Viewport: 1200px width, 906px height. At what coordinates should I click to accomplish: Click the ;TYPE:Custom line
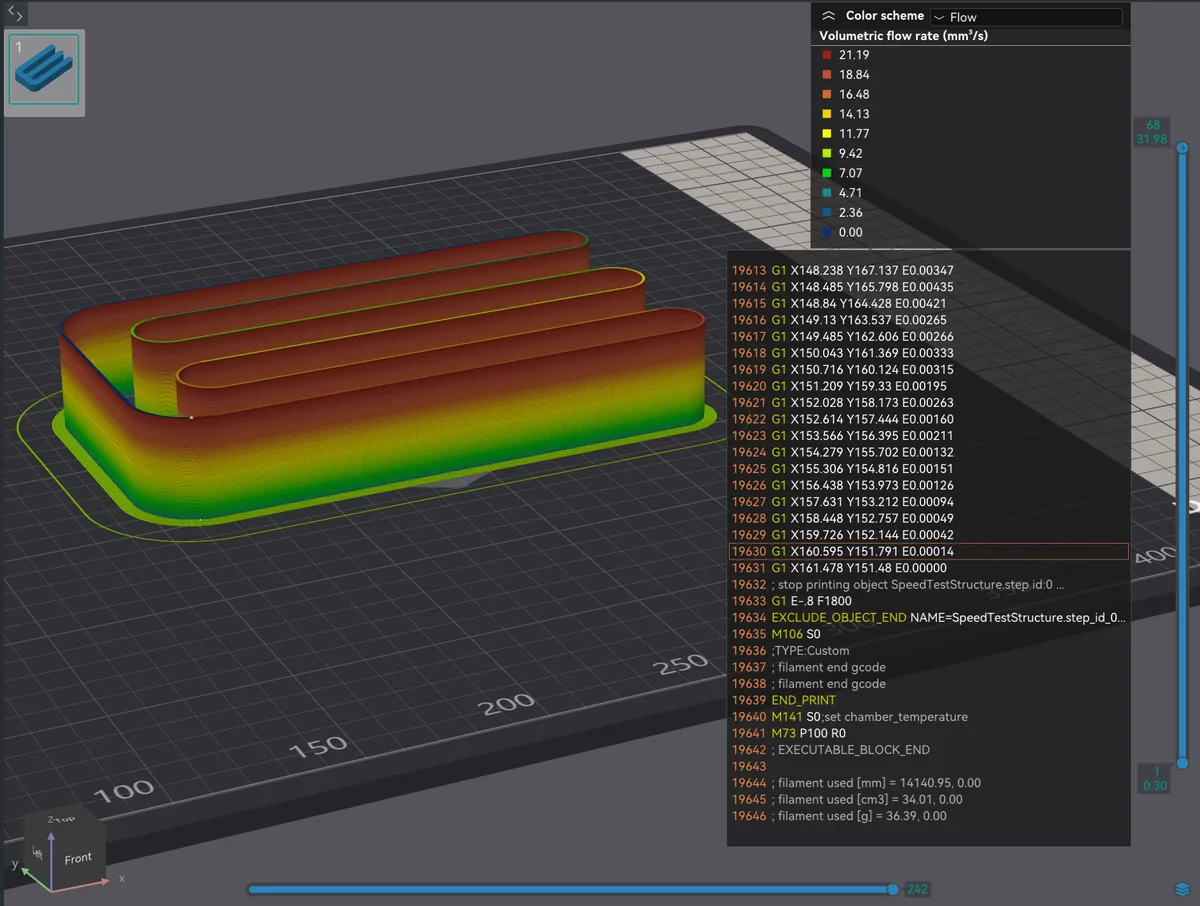click(928, 650)
